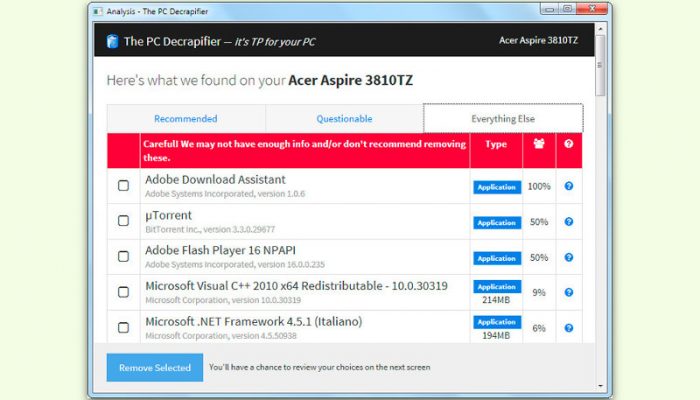This screenshot has width=700, height=400.
Task: Click the 50% value for Adobe Flash Player
Action: (x=539, y=258)
